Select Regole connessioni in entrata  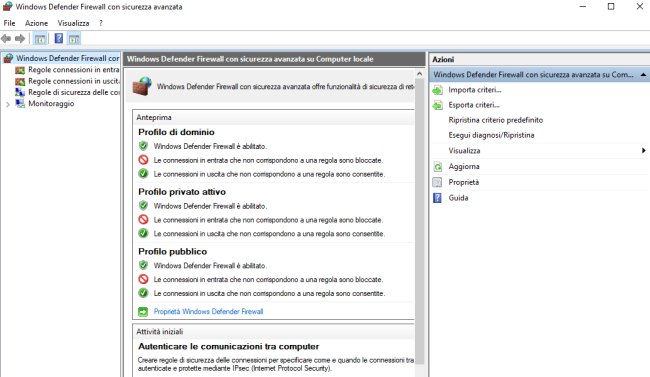[x=73, y=70]
